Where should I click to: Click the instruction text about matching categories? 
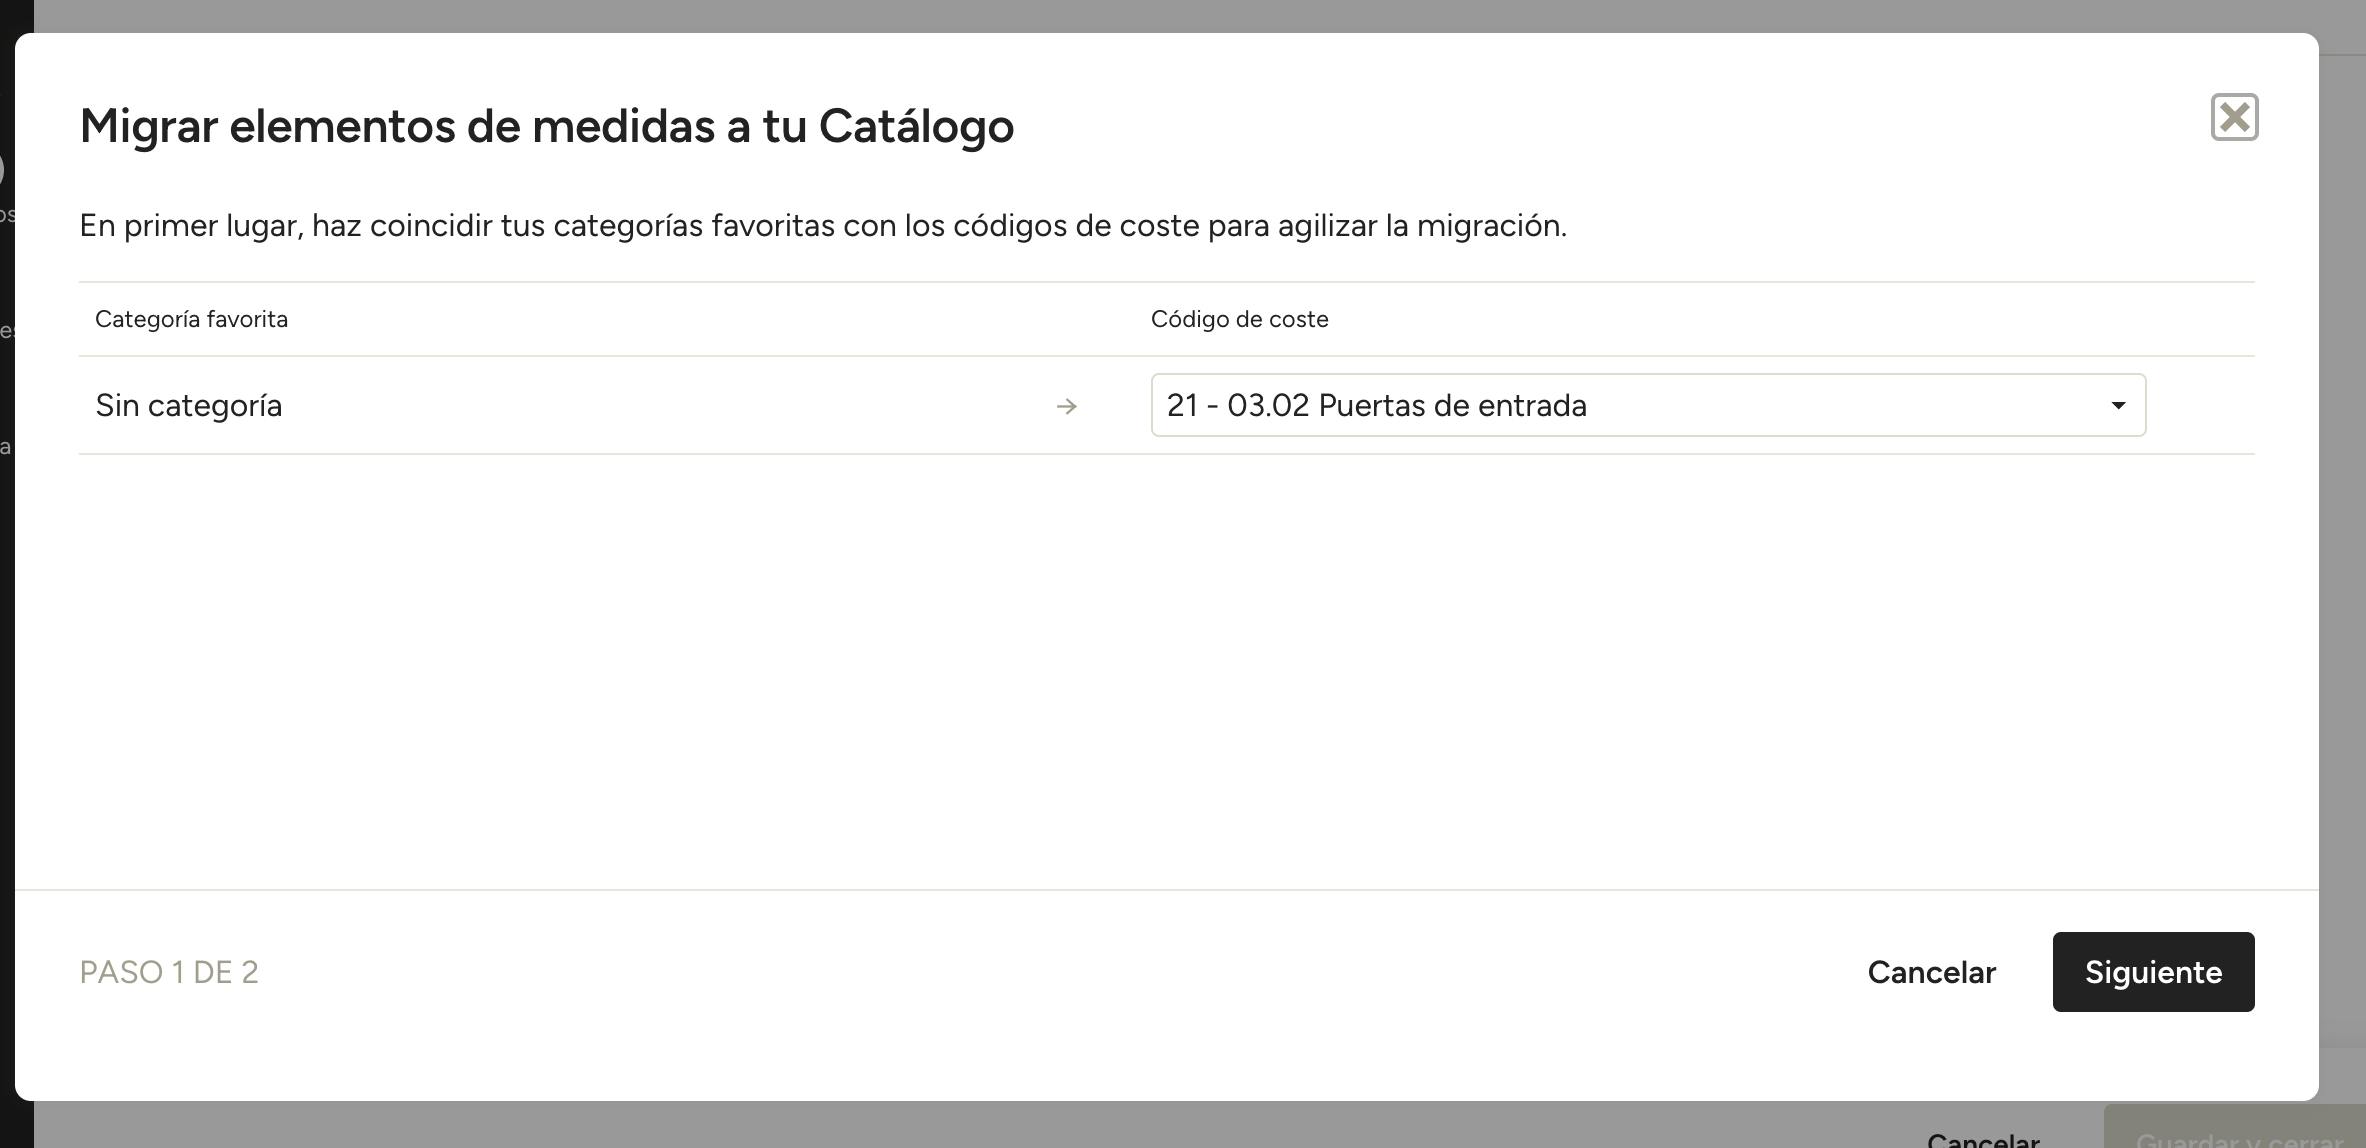823,226
